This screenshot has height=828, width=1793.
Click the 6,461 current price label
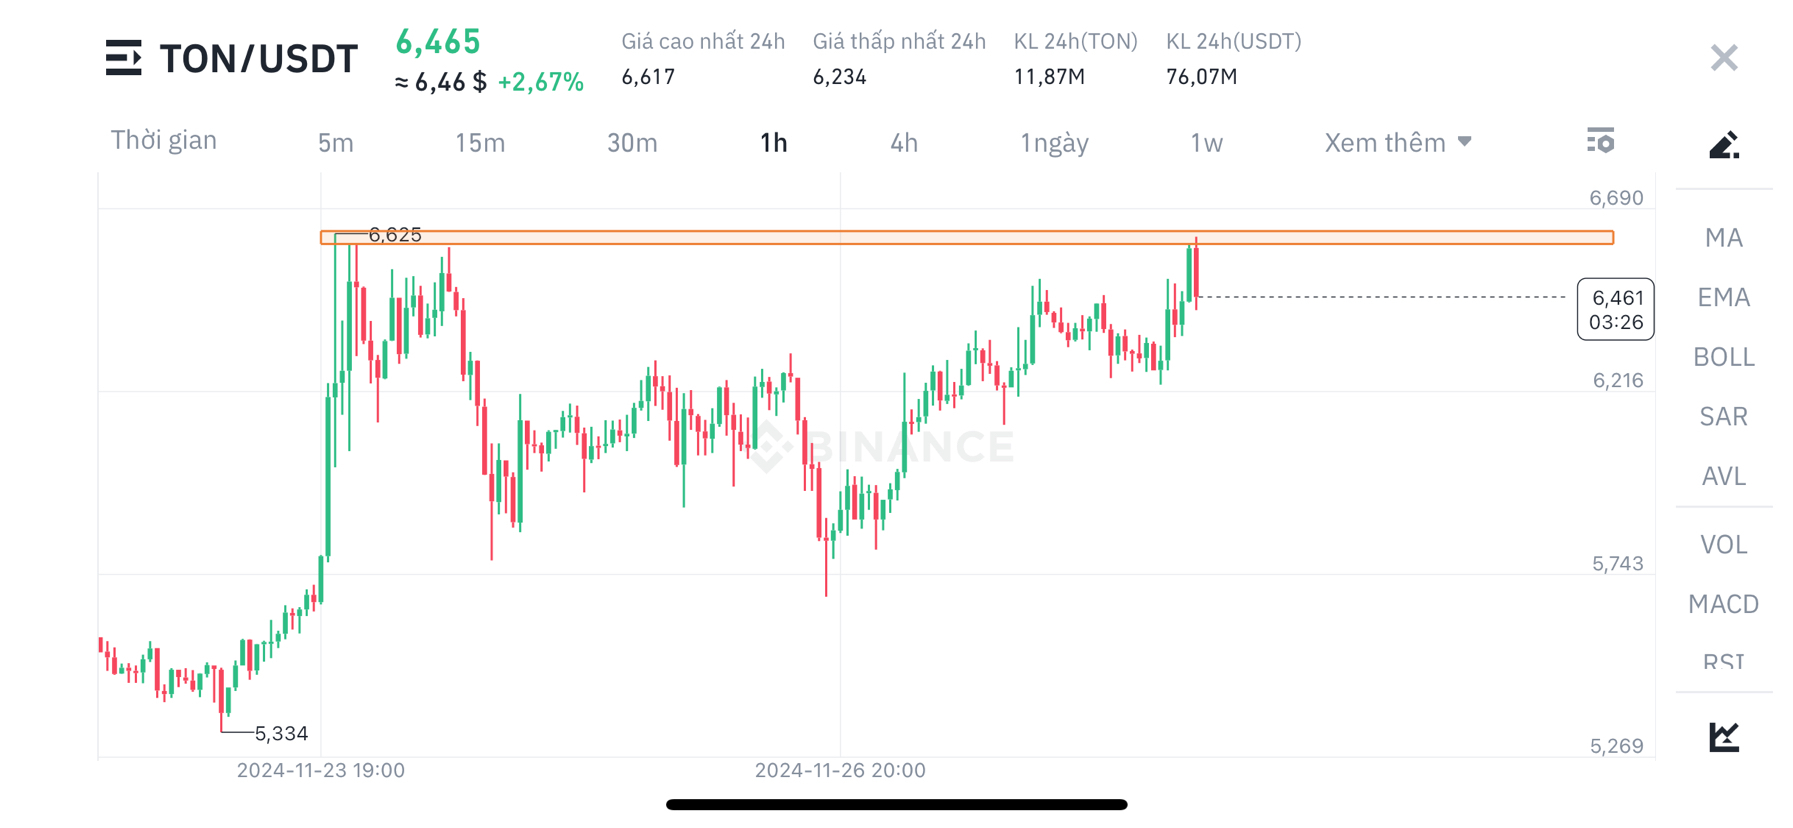1615,310
